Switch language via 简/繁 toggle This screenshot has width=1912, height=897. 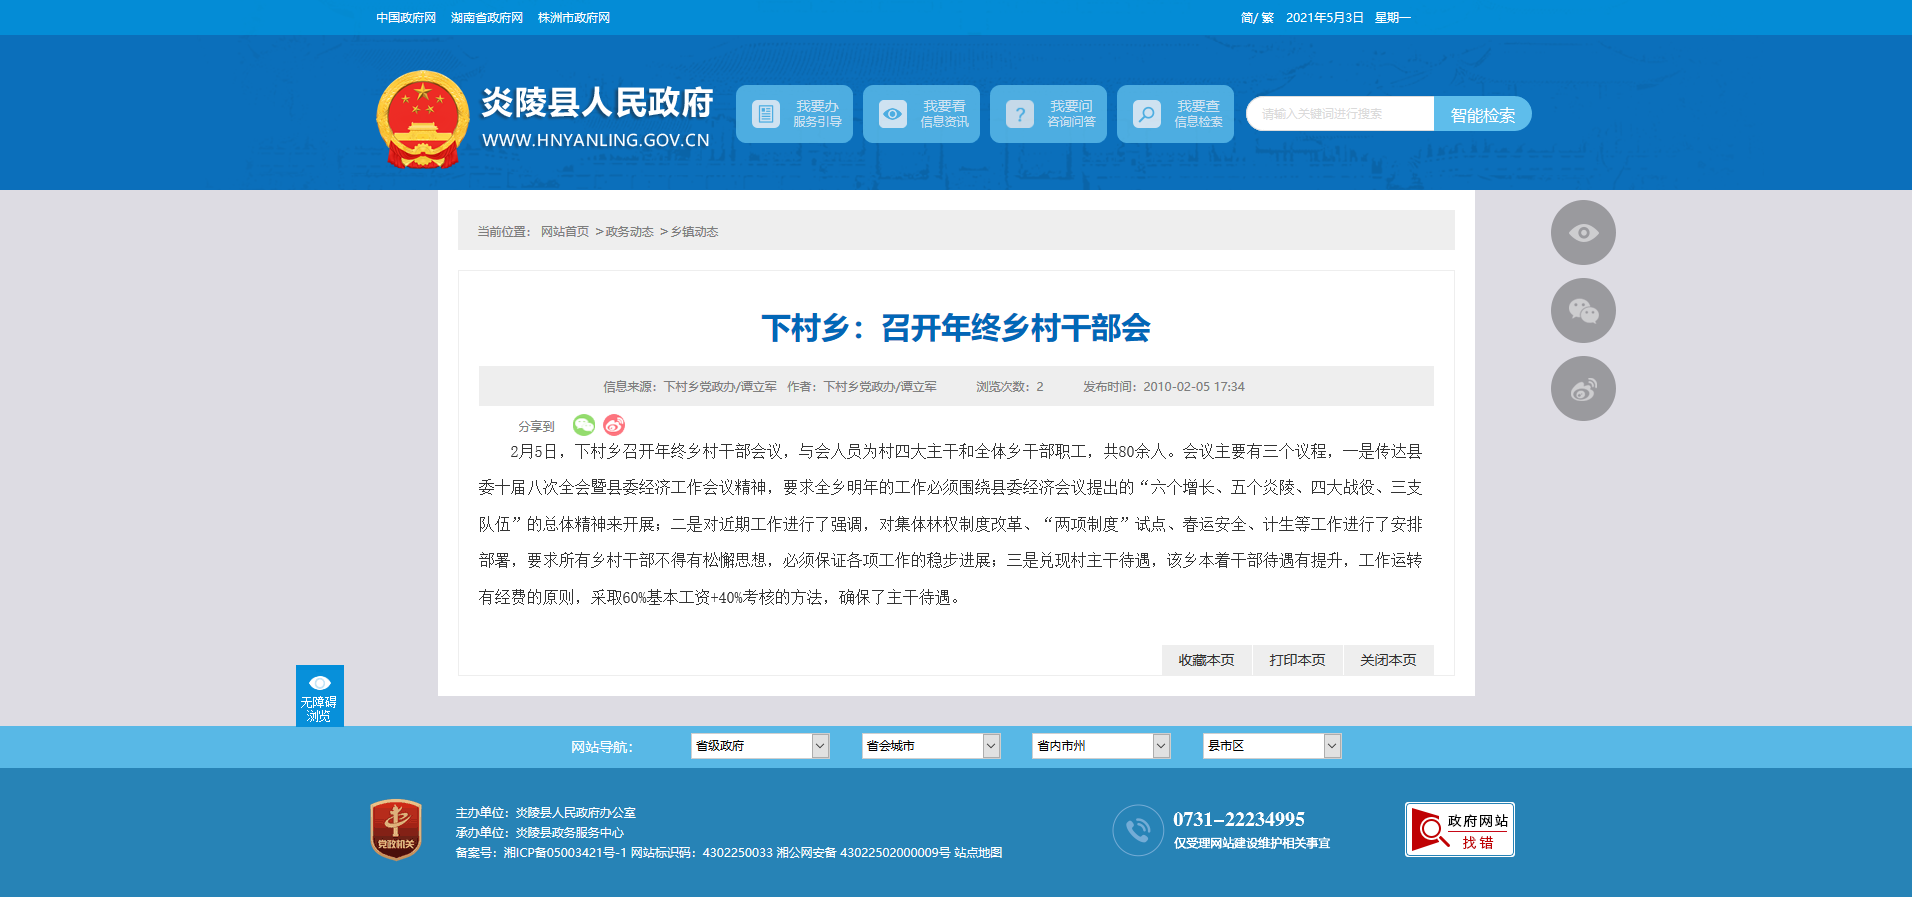1256,18
